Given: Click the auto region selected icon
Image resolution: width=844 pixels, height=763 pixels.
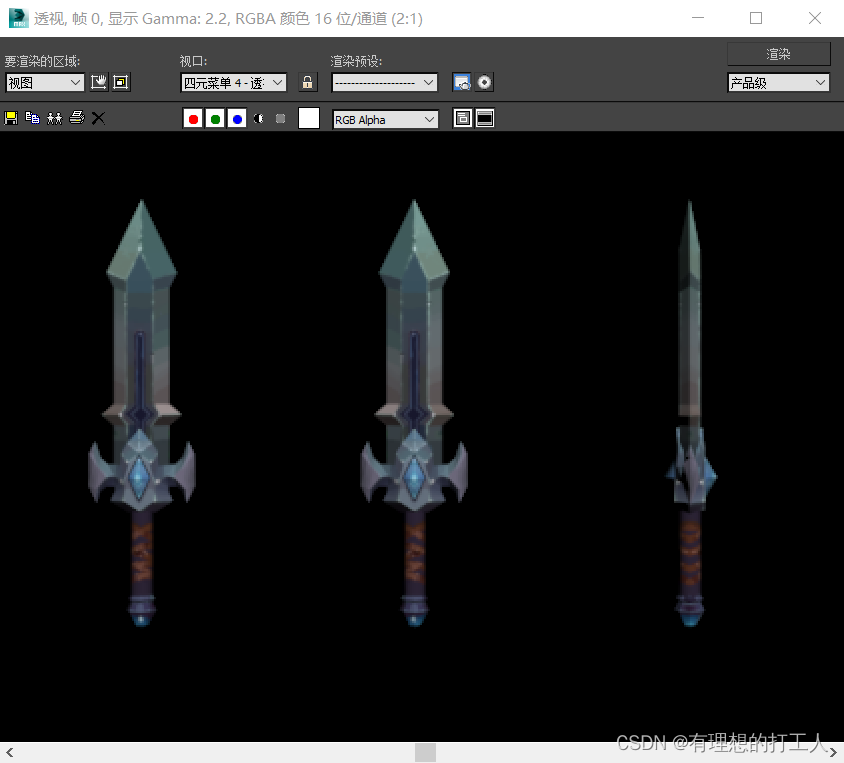Looking at the screenshot, I should 121,82.
